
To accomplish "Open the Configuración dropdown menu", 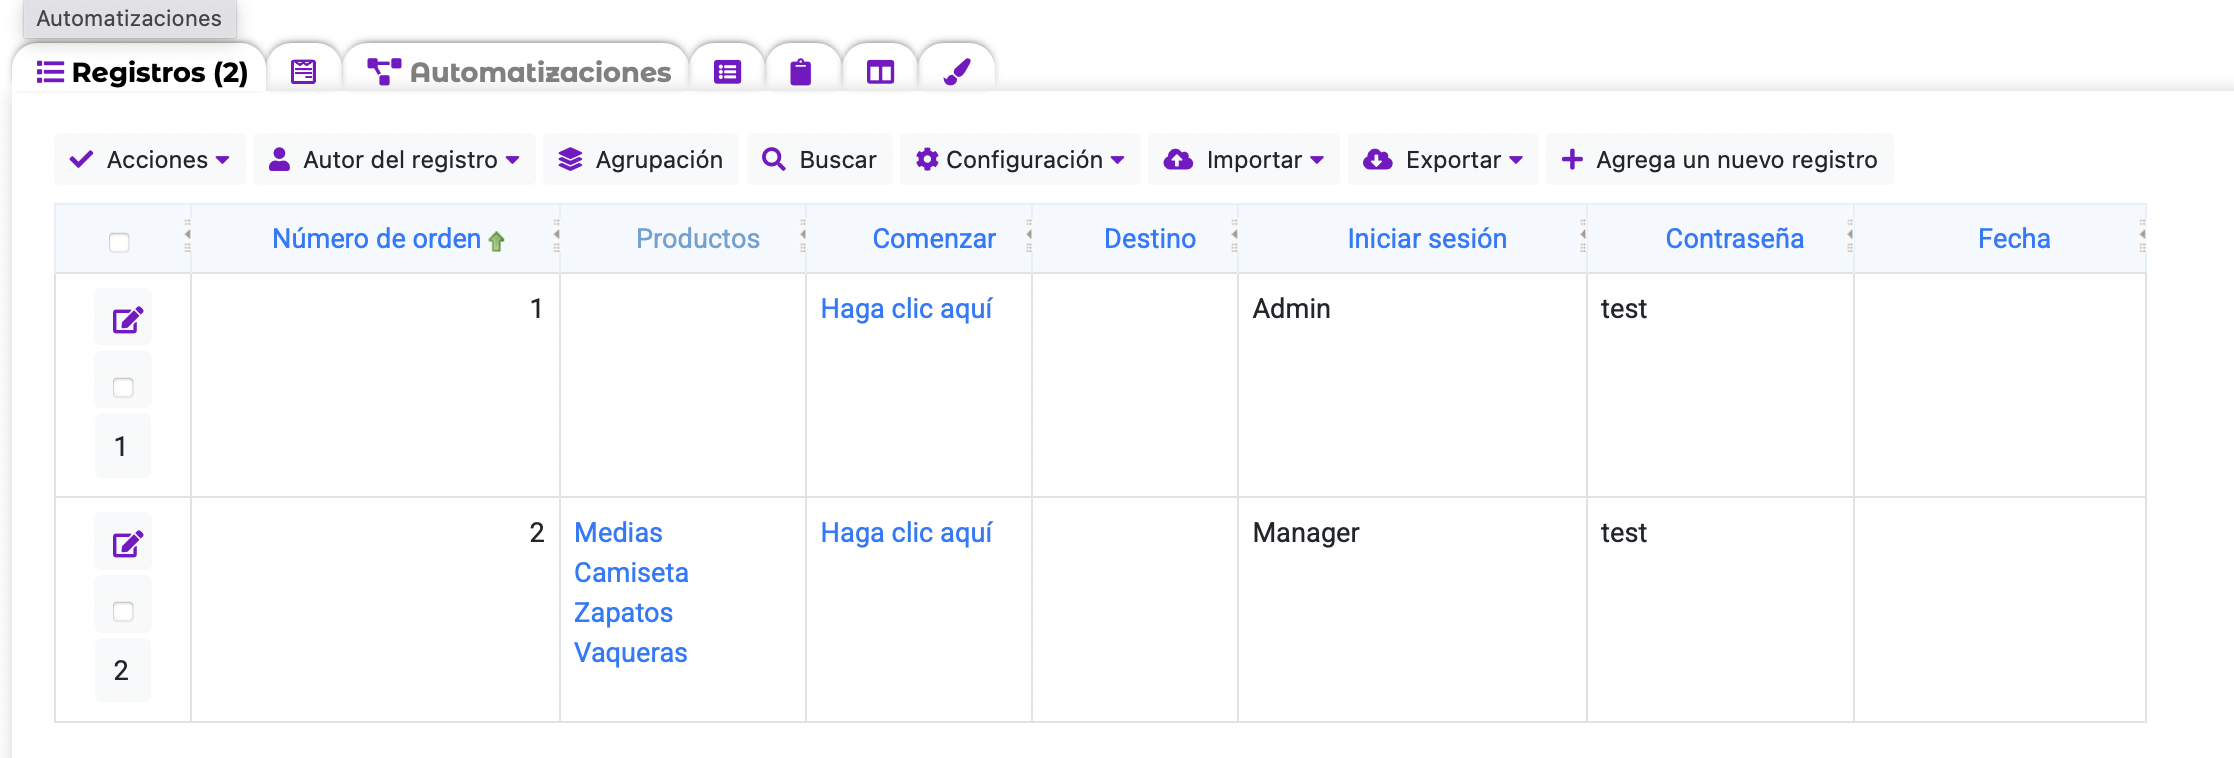I will click(x=1020, y=159).
